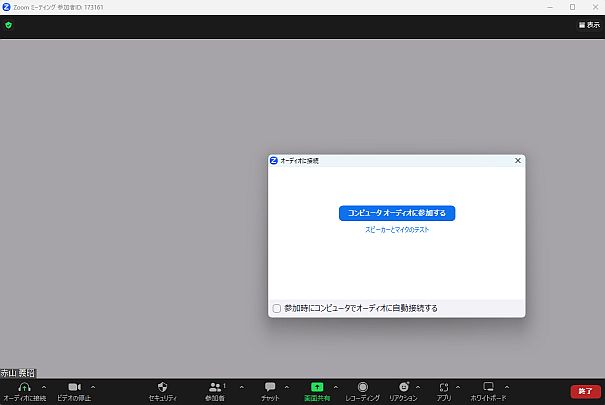
Task: Expand whiteboard options chevron
Action: click(x=507, y=387)
